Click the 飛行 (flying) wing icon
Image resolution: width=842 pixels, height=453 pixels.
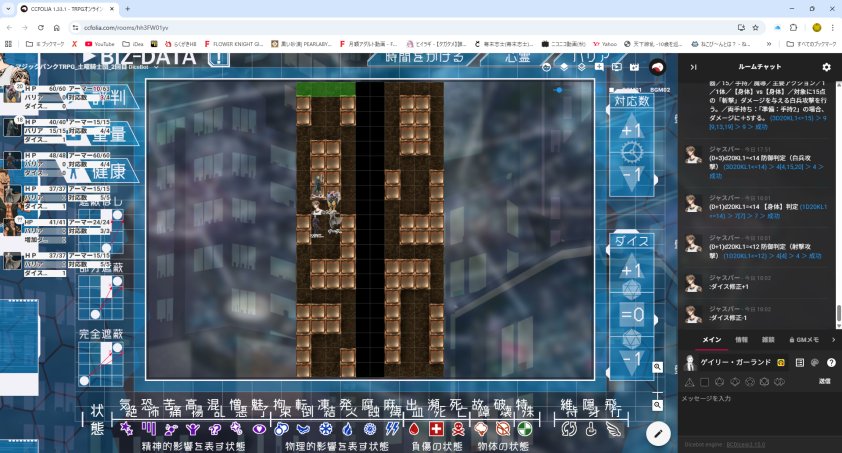click(613, 429)
